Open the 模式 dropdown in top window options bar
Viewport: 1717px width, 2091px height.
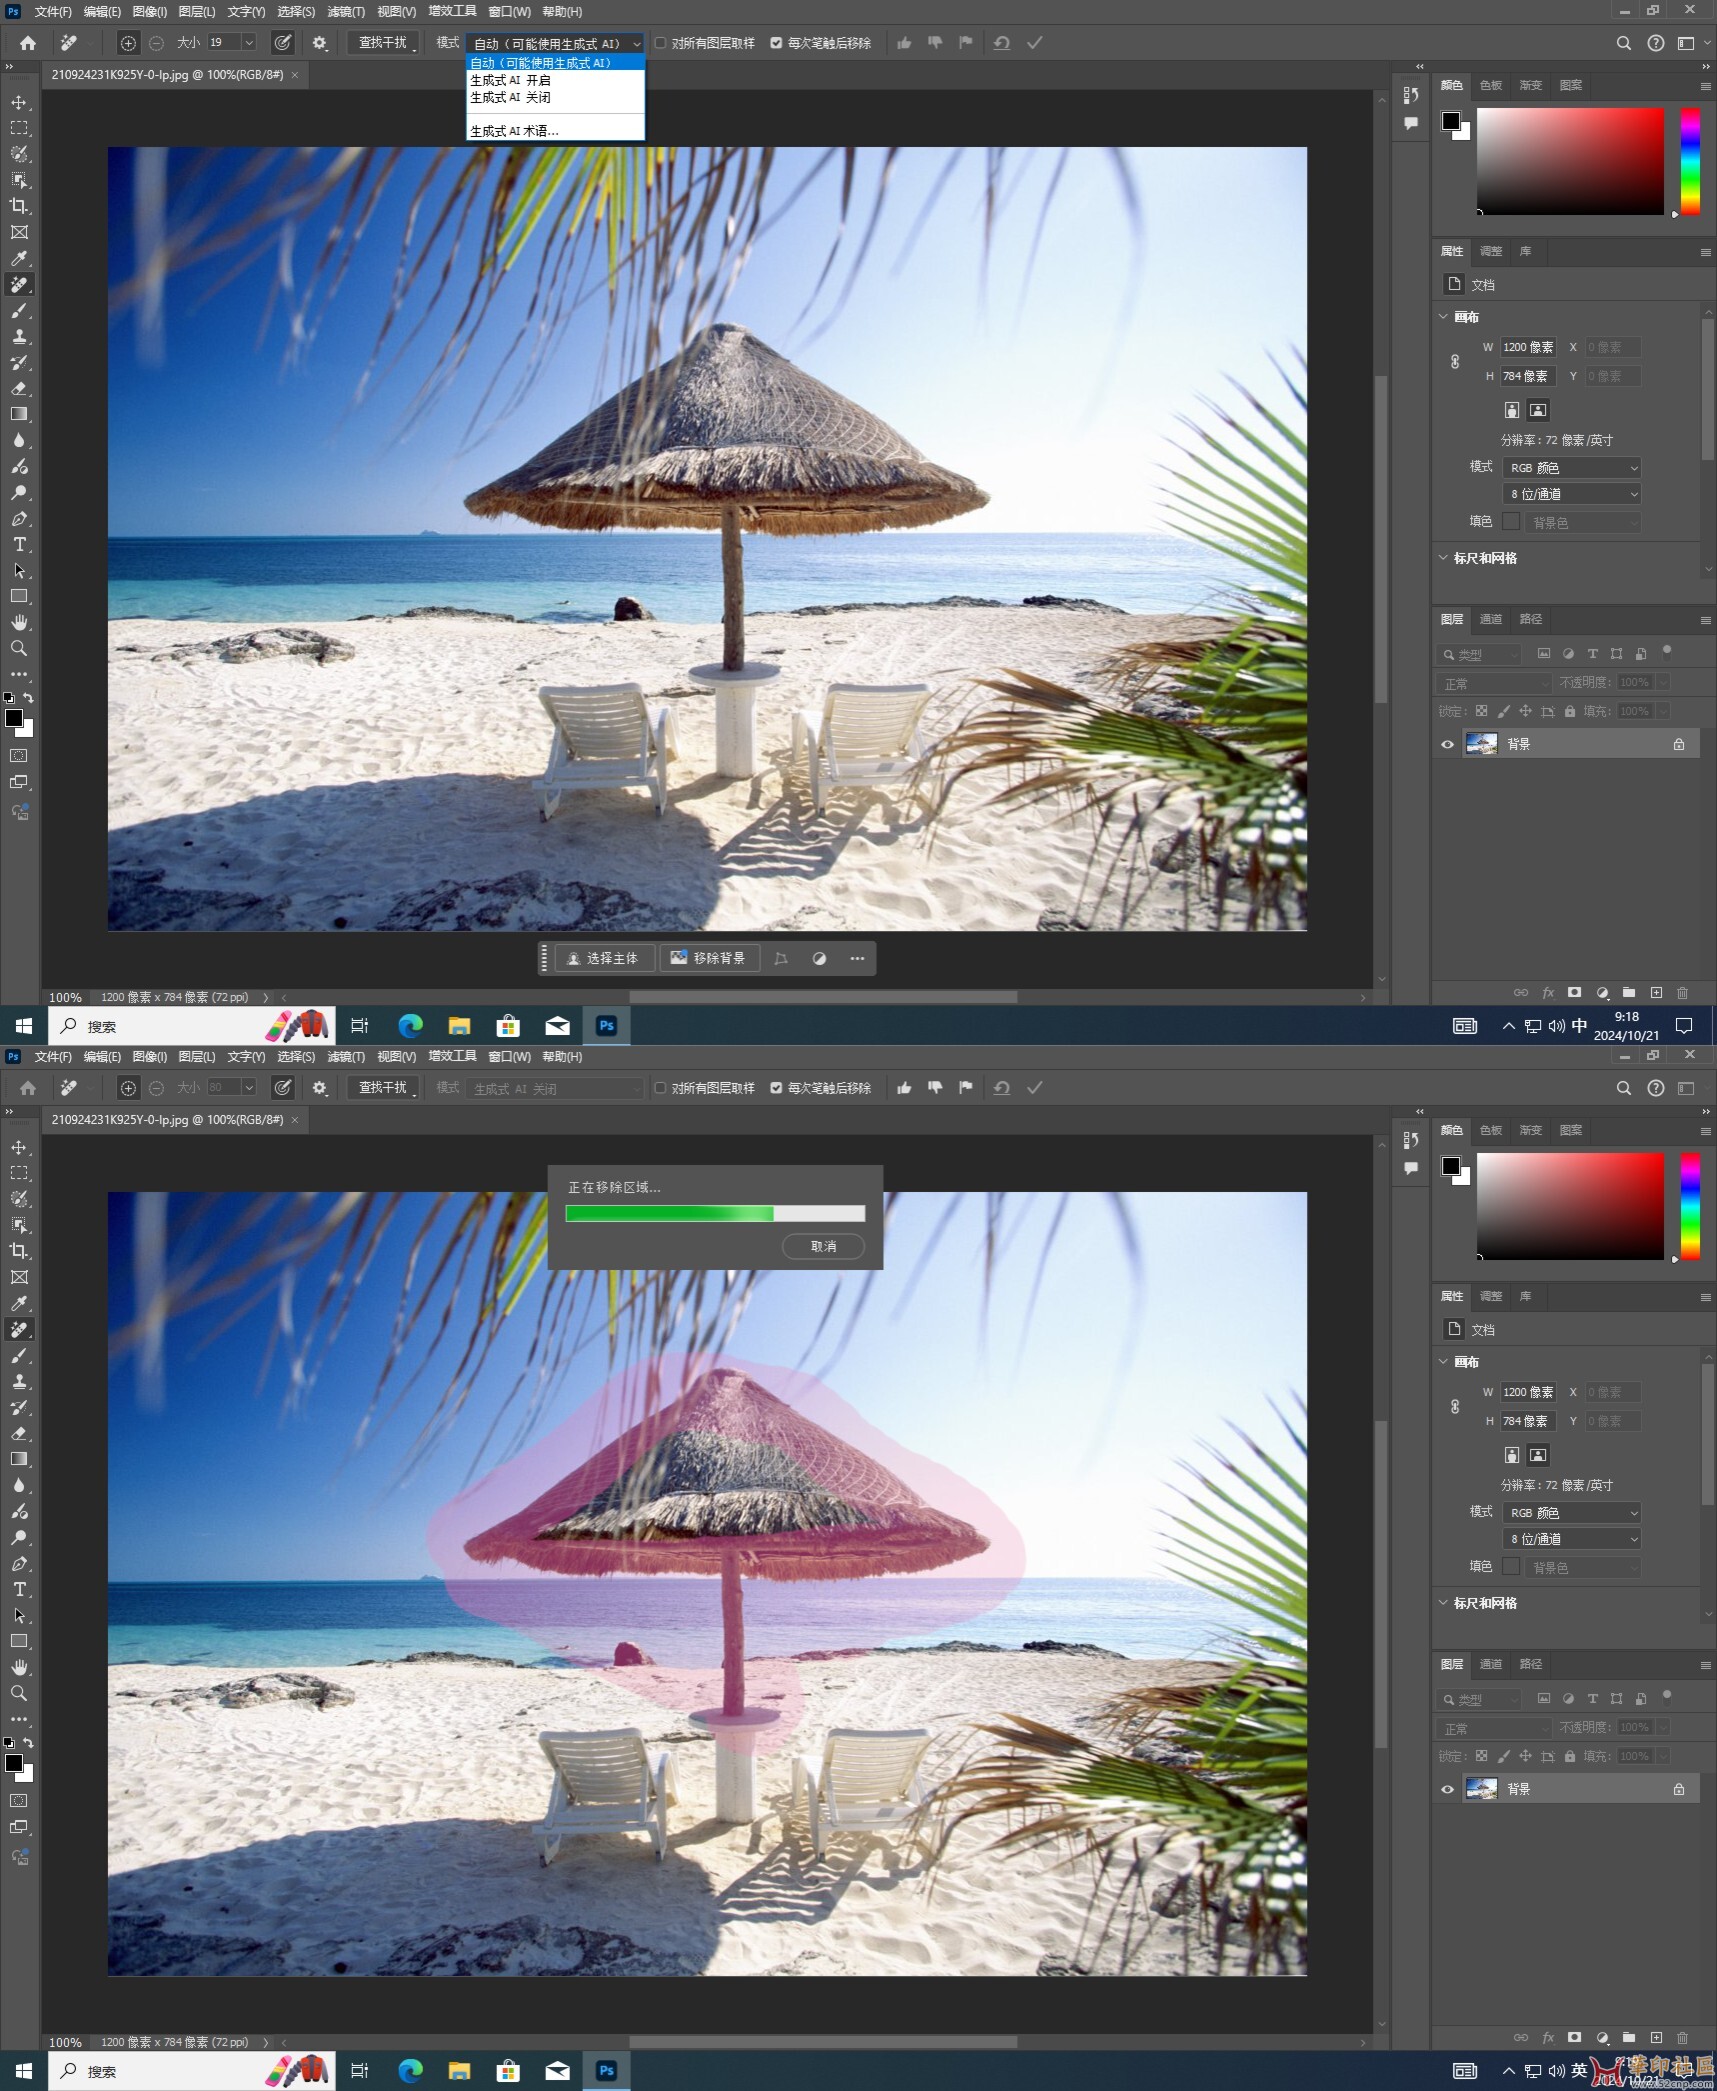(x=556, y=43)
